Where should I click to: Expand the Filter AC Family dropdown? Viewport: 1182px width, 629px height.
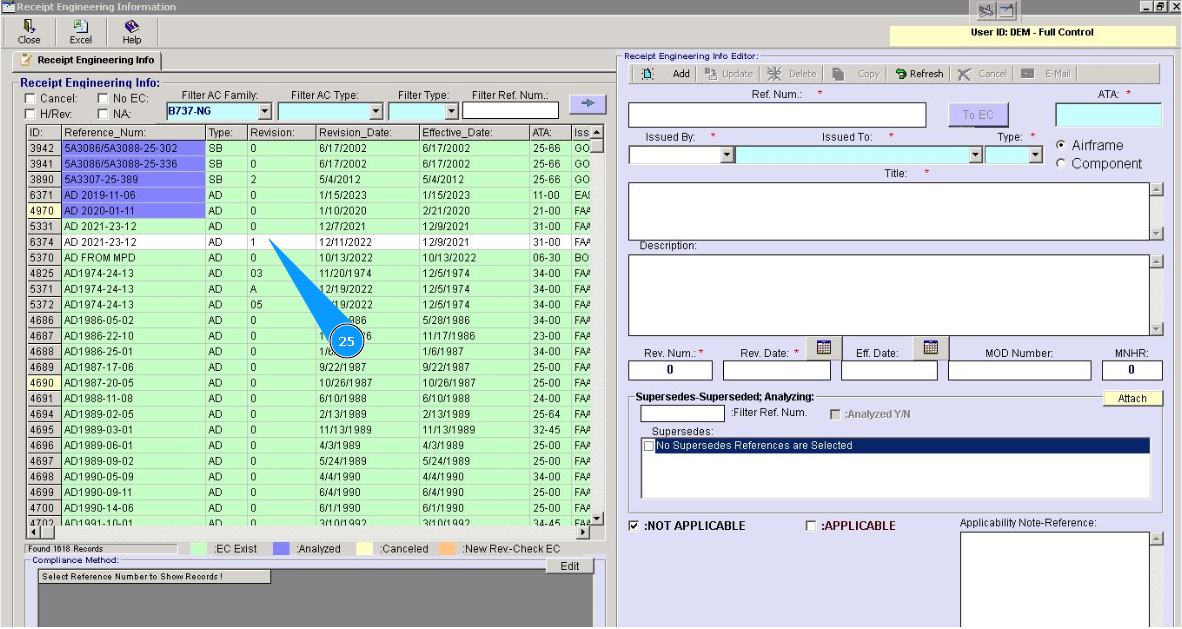265,112
